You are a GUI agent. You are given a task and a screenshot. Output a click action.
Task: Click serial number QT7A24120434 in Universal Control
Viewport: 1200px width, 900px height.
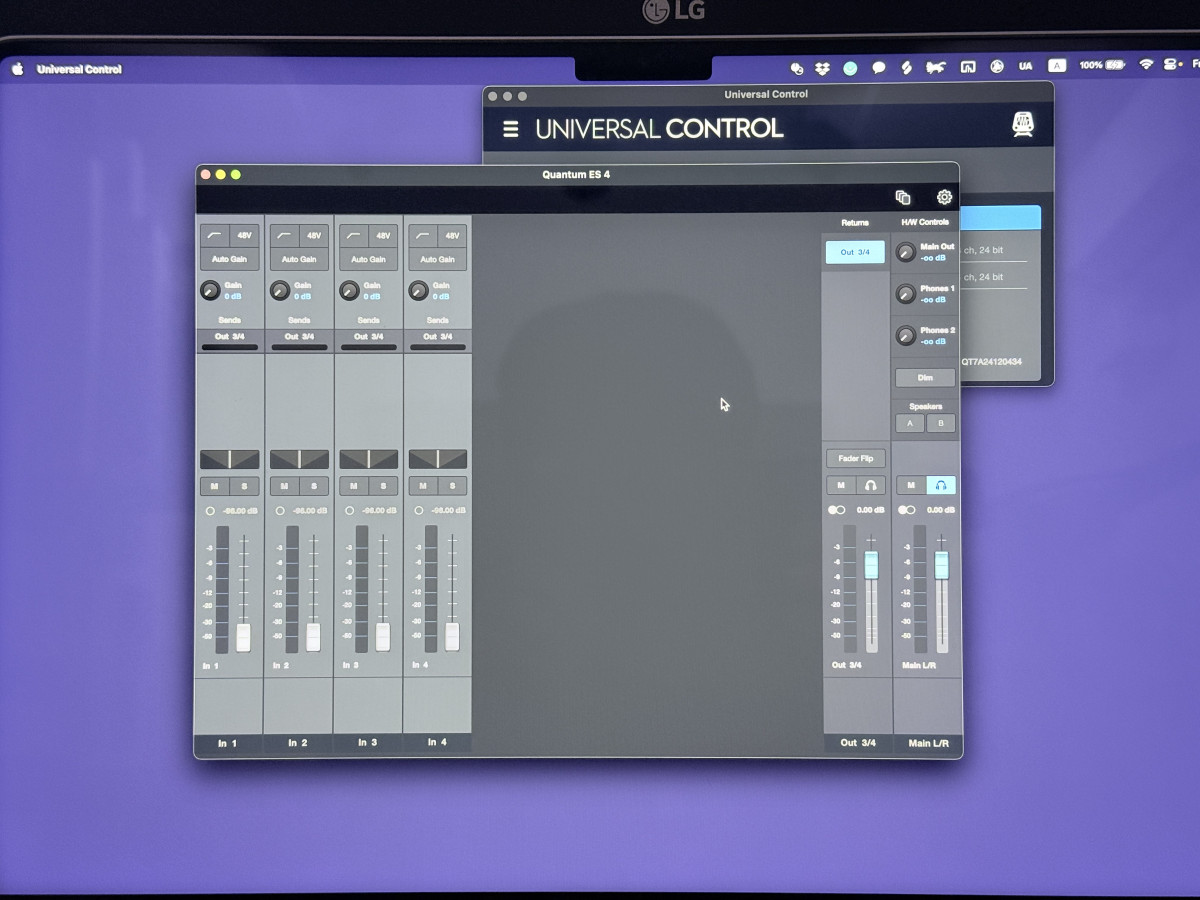992,362
